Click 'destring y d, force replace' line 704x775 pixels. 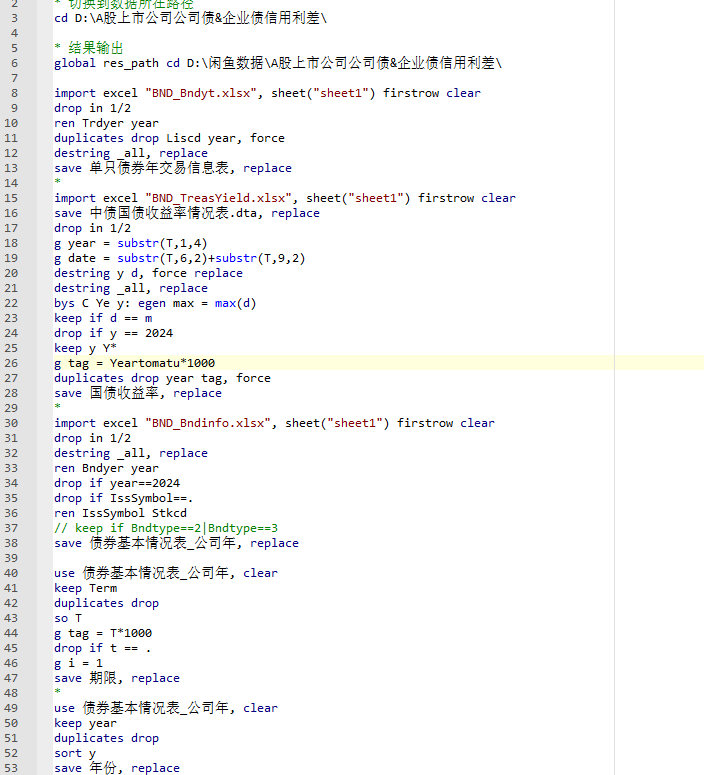(148, 273)
